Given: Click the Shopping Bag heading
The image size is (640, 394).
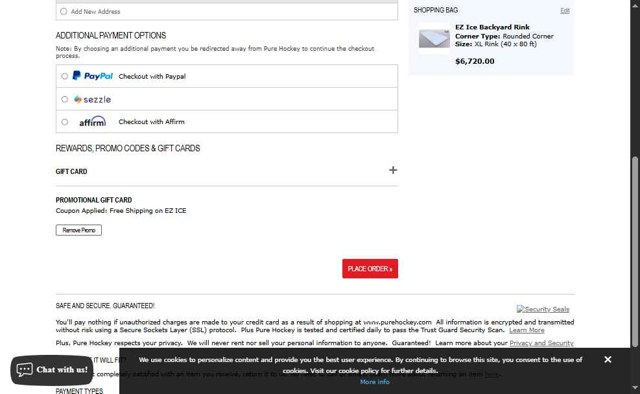Looking at the screenshot, I should pyautogui.click(x=436, y=10).
